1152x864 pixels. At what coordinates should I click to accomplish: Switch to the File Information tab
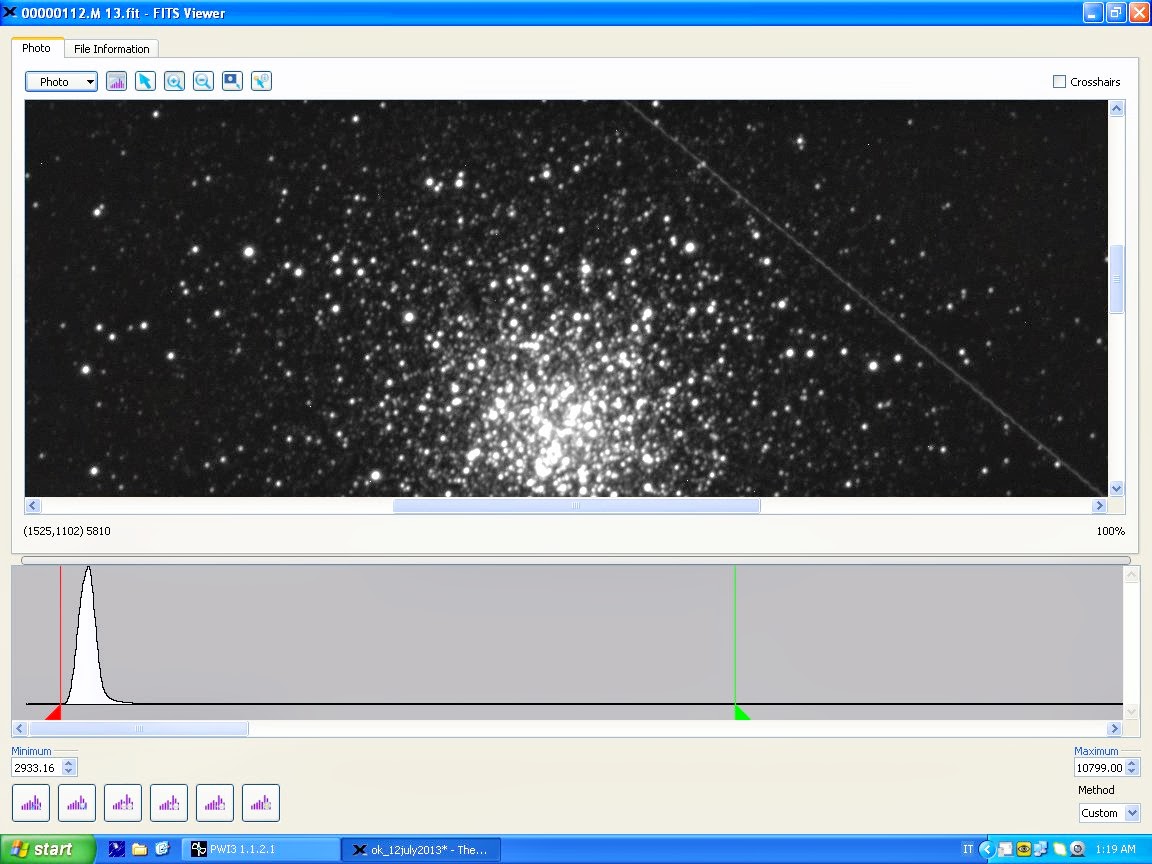111,49
